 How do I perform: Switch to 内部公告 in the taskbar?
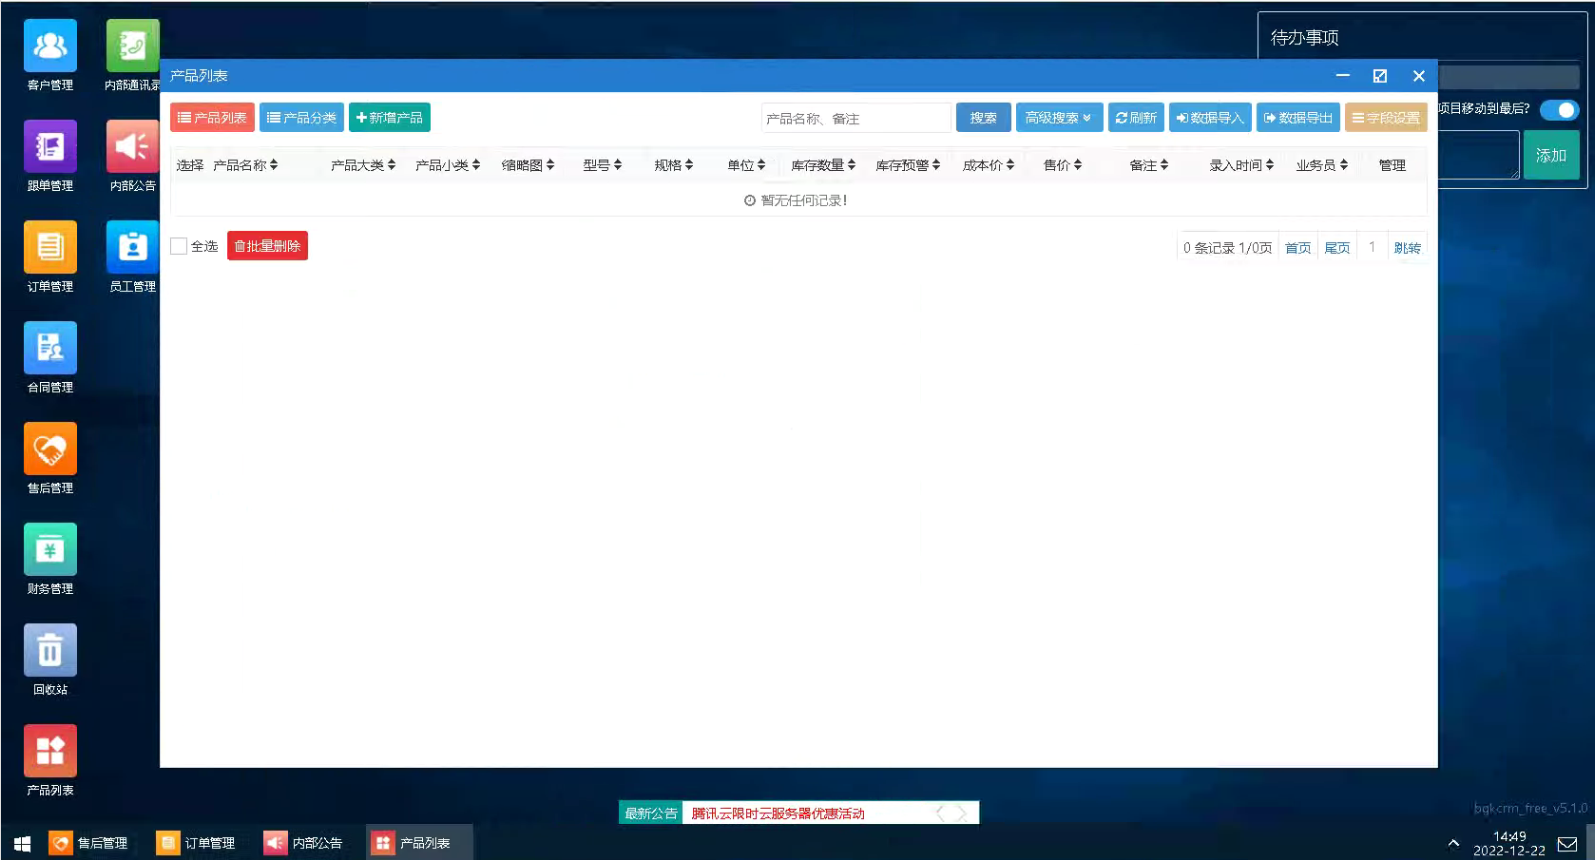click(x=304, y=843)
